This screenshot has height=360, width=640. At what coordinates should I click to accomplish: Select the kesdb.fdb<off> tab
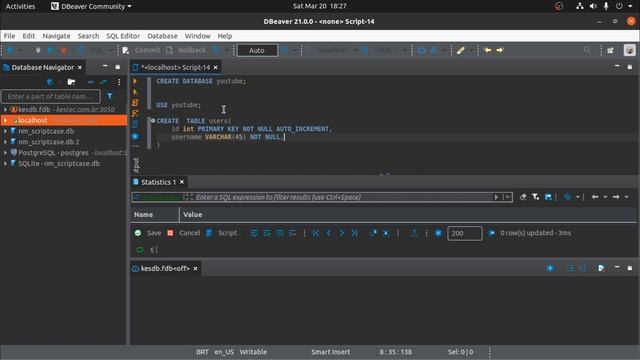tap(165, 268)
